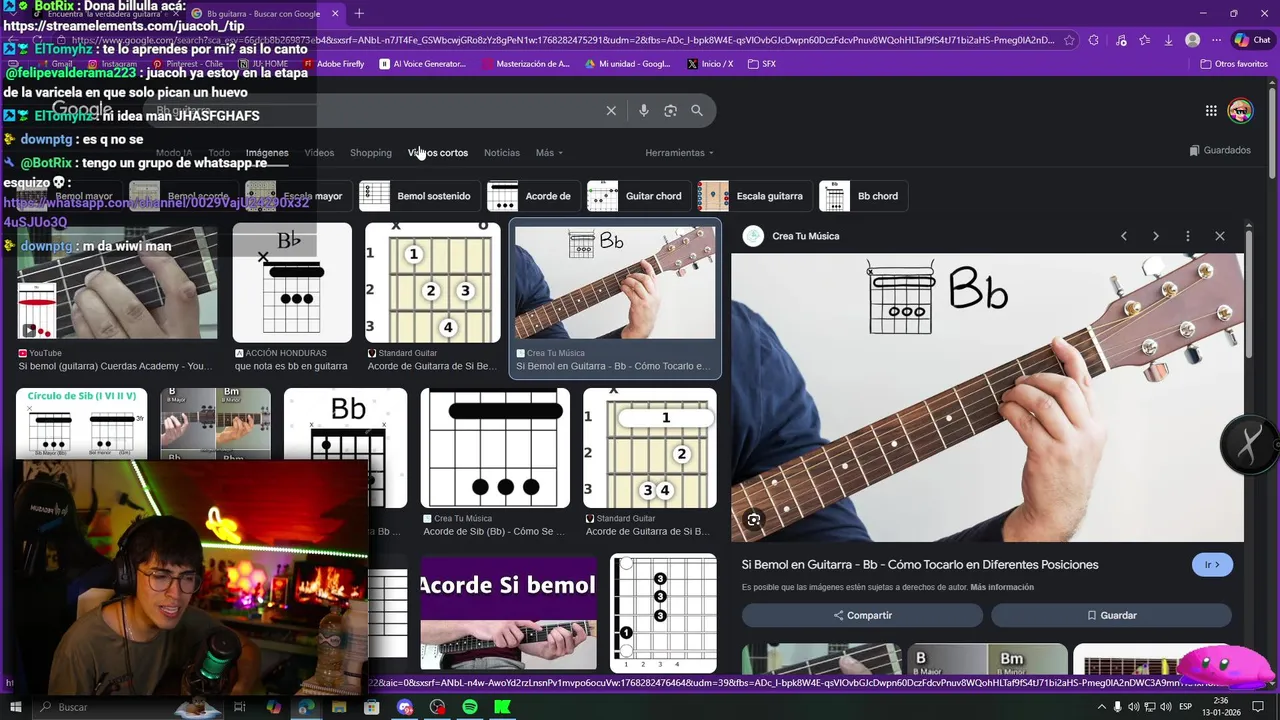
Task: Show previous image in the preview panel
Action: coord(1124,236)
